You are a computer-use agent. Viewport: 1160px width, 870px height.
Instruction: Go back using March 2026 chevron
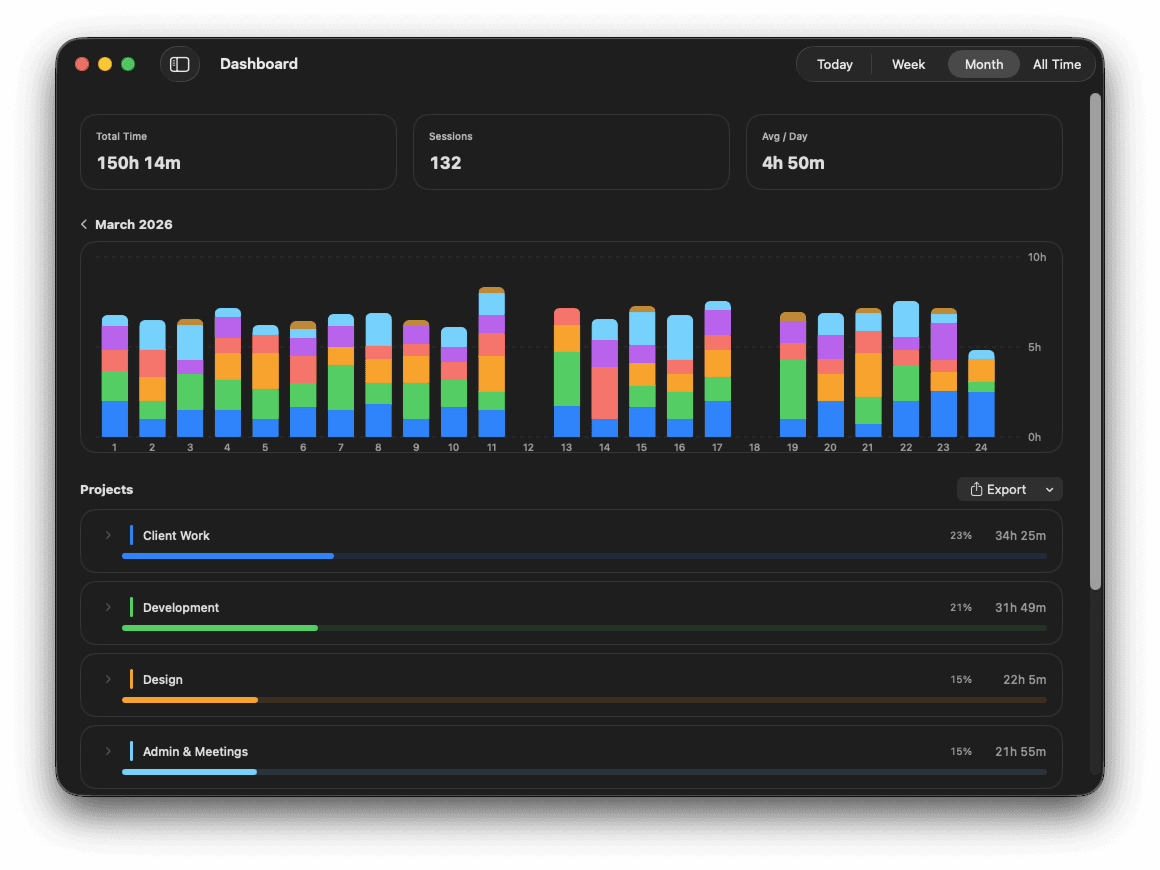[84, 225]
